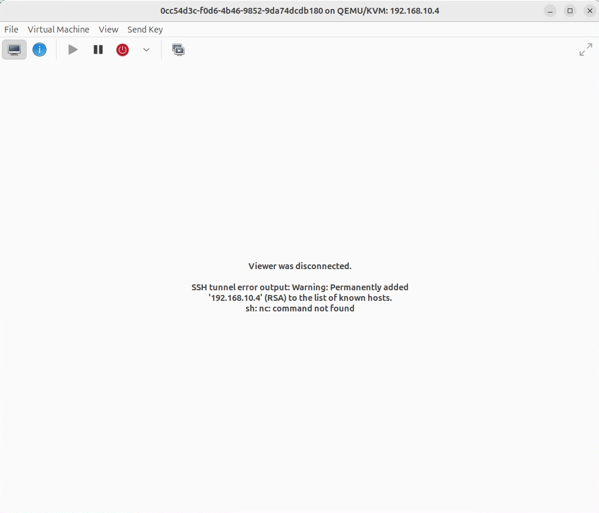The height and width of the screenshot is (513, 599).
Task: Power on the virtual machine with Run
Action: [x=73, y=50]
